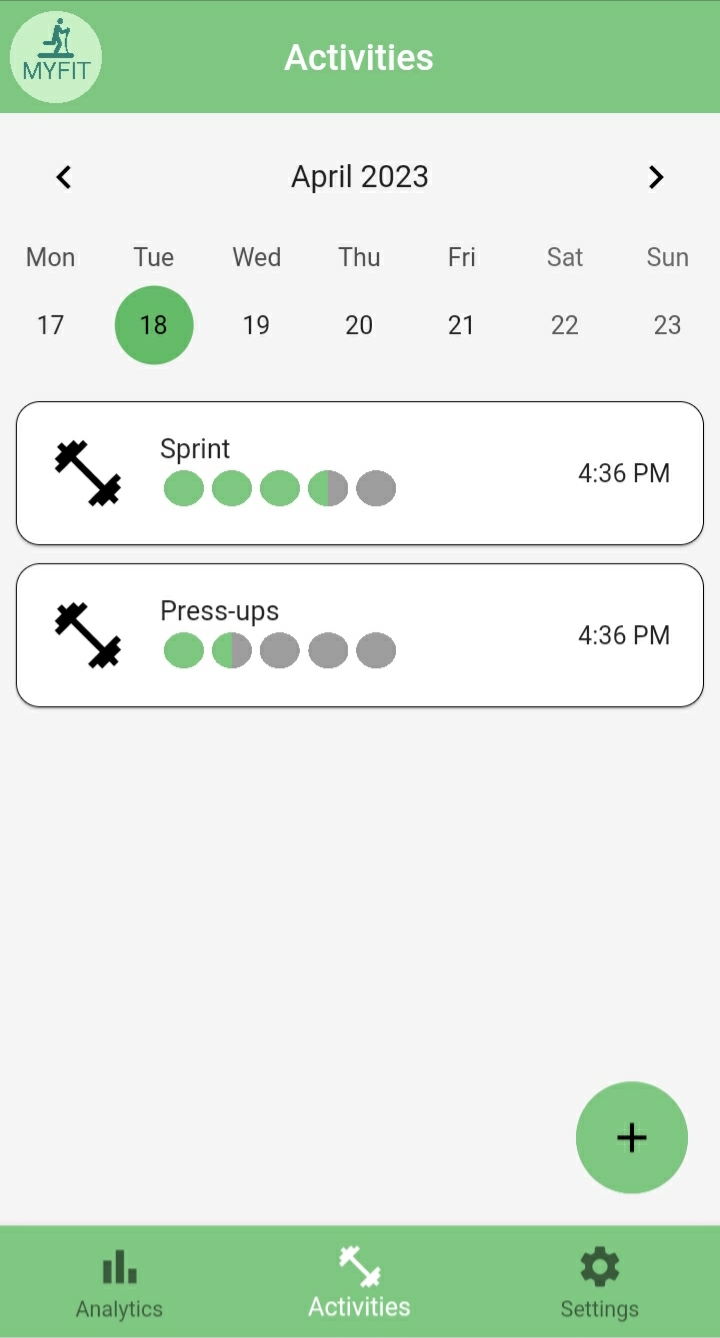The height and width of the screenshot is (1338, 720).
Task: Choose Wednesday 19 in week row
Action: tap(256, 325)
